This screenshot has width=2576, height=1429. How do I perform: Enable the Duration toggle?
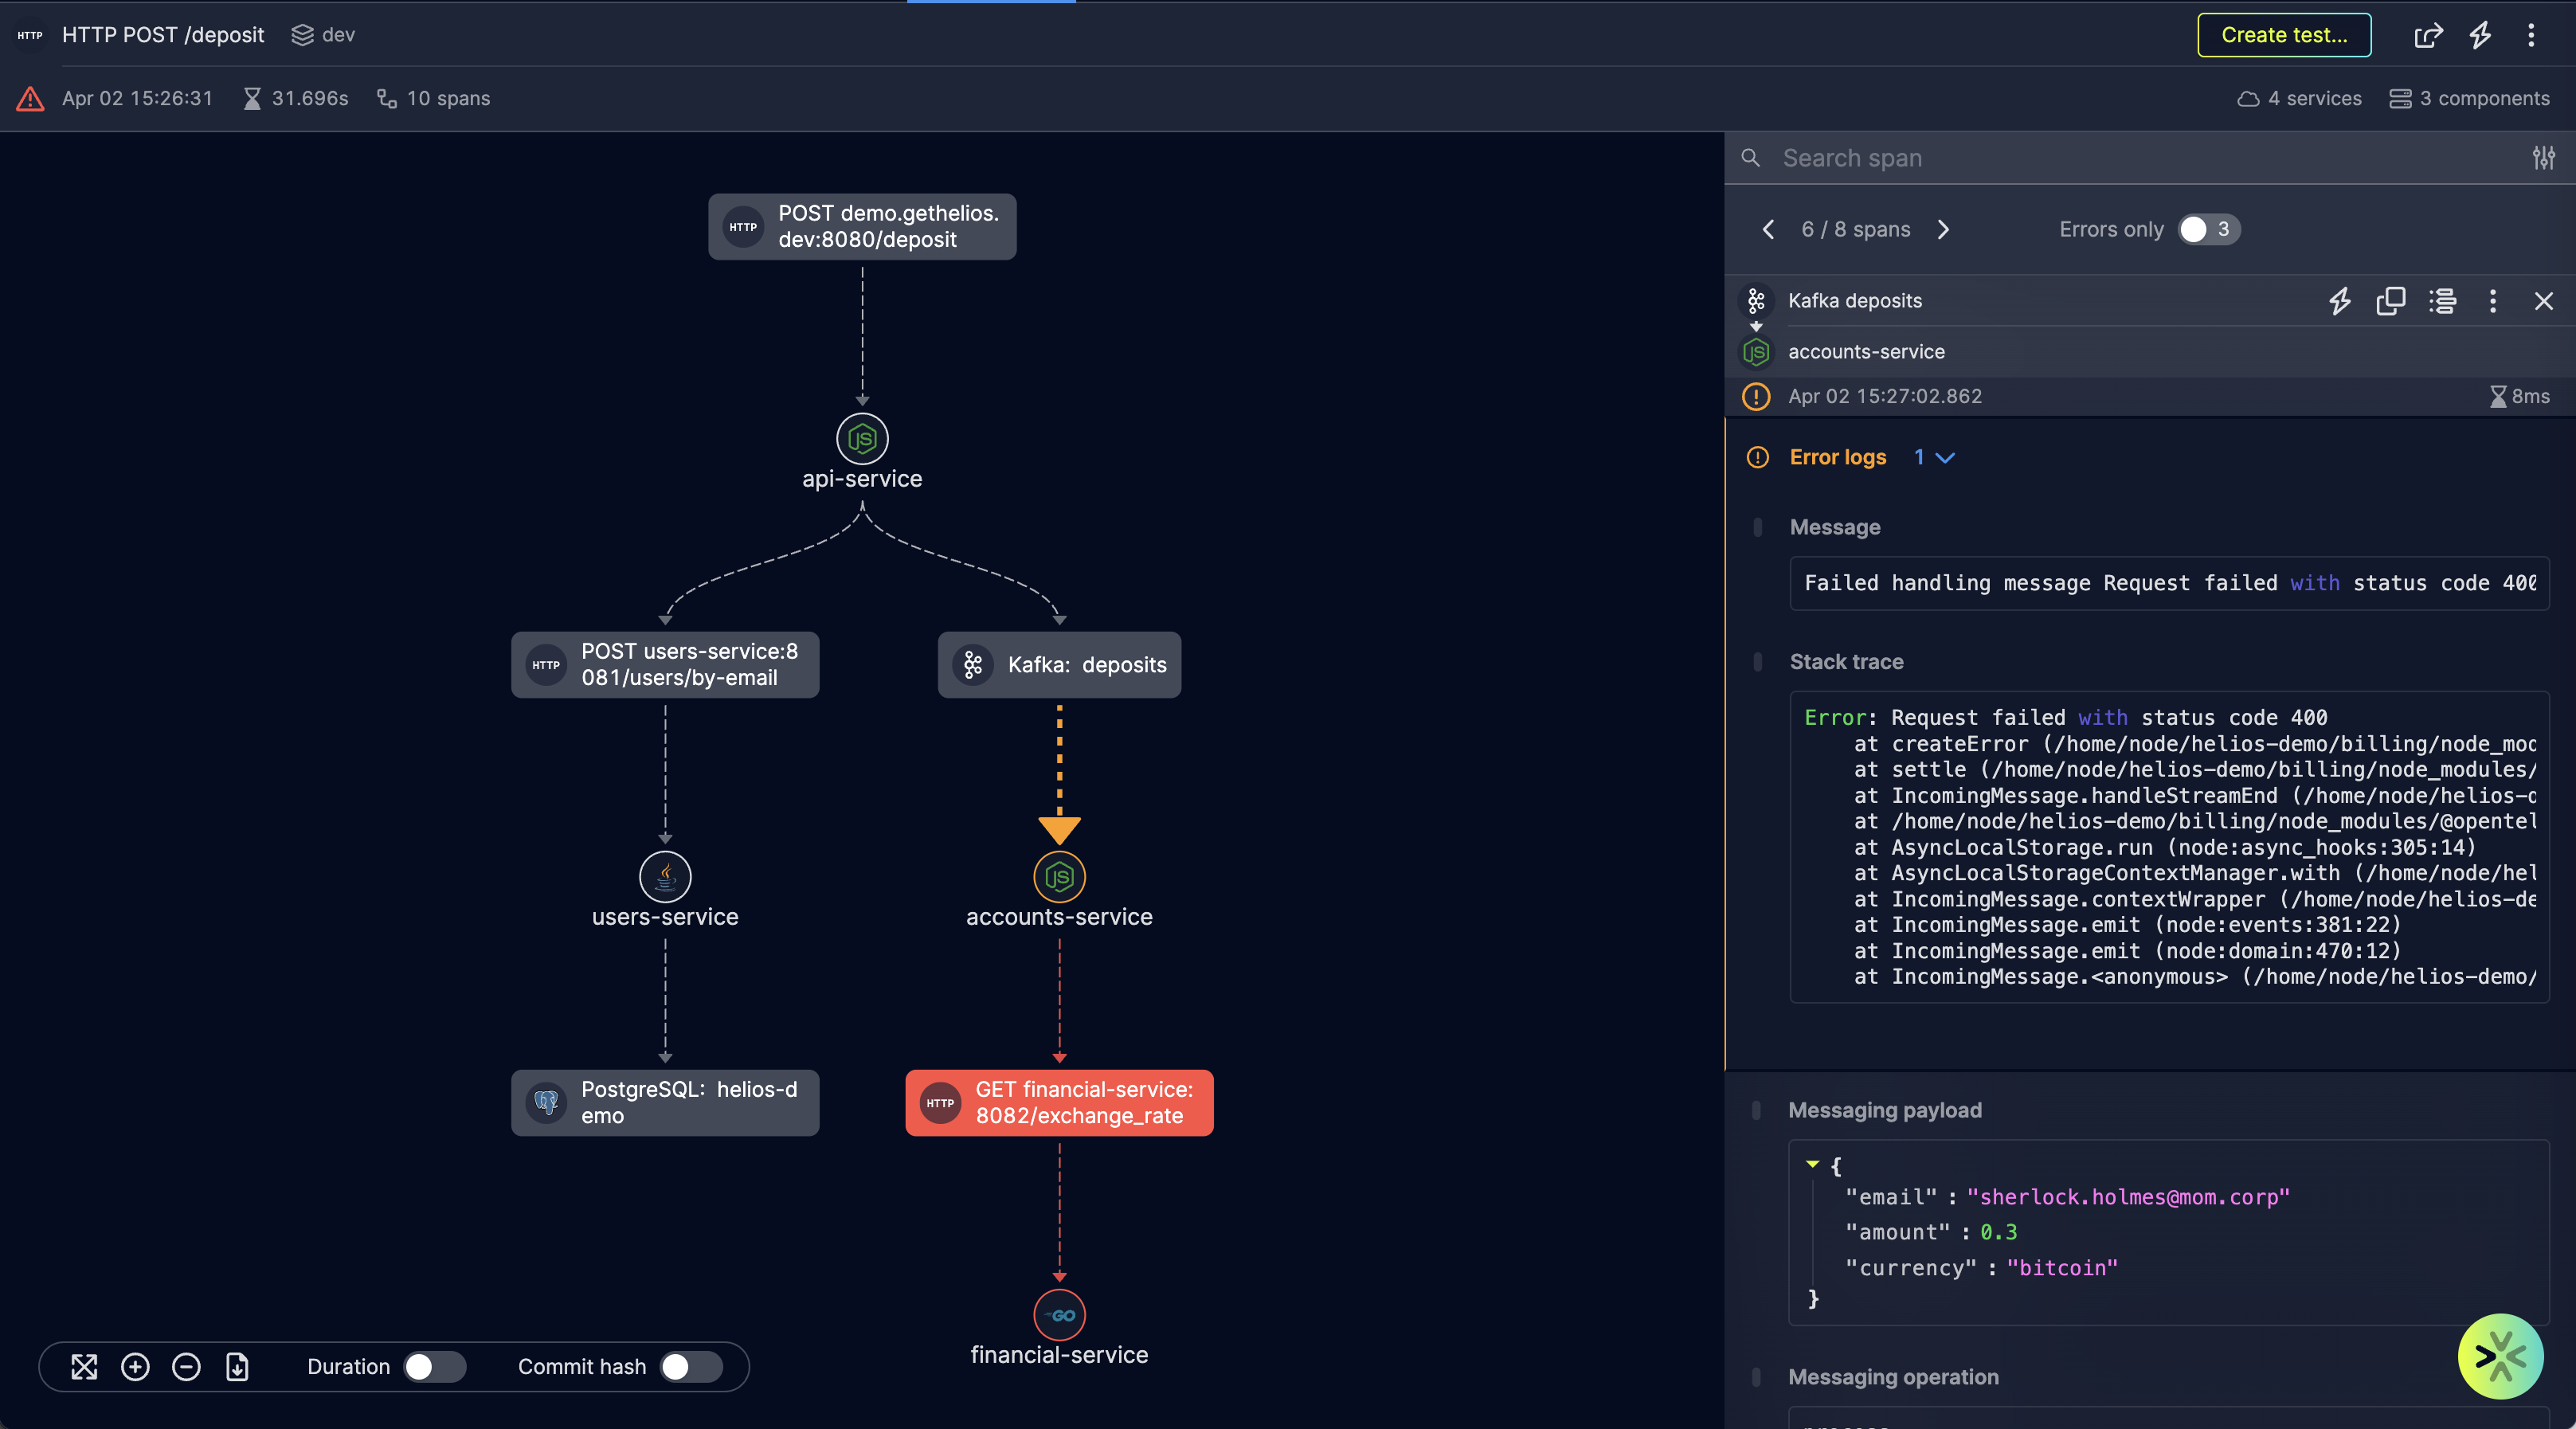tap(433, 1367)
